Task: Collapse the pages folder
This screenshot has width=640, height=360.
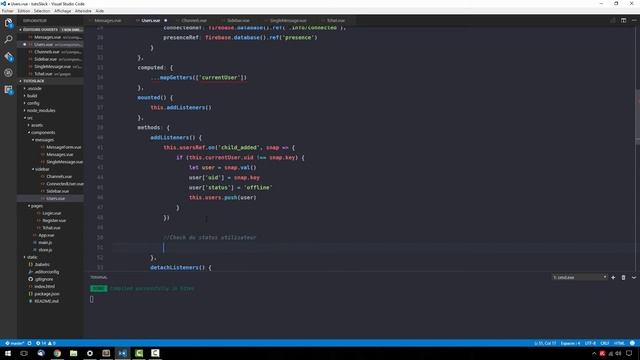Action: point(37,206)
